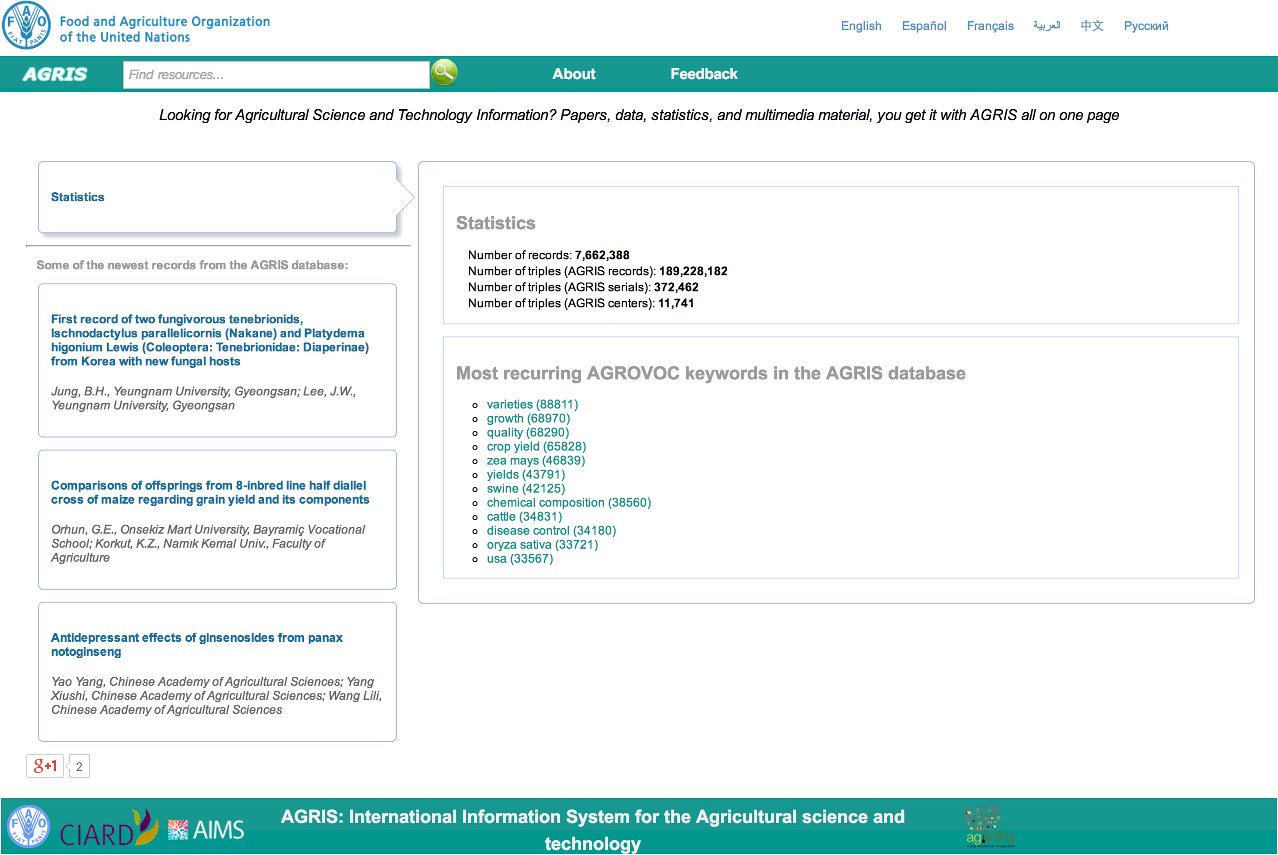1278x855 pixels.
Task: Open the AIMS logo in the footer
Action: (x=206, y=829)
